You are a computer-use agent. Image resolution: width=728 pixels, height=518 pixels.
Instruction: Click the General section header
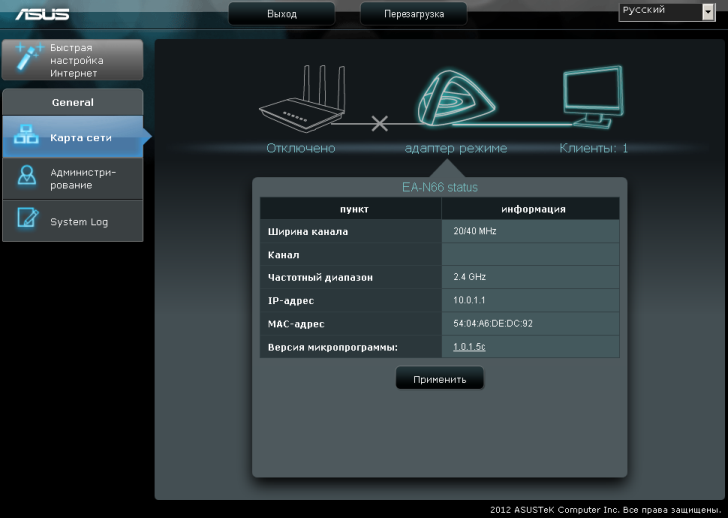[72, 102]
